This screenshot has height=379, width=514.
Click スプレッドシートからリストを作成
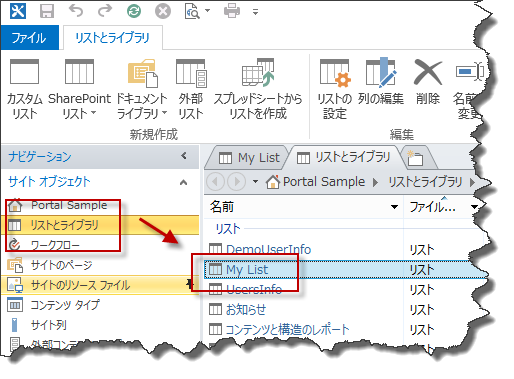[258, 89]
